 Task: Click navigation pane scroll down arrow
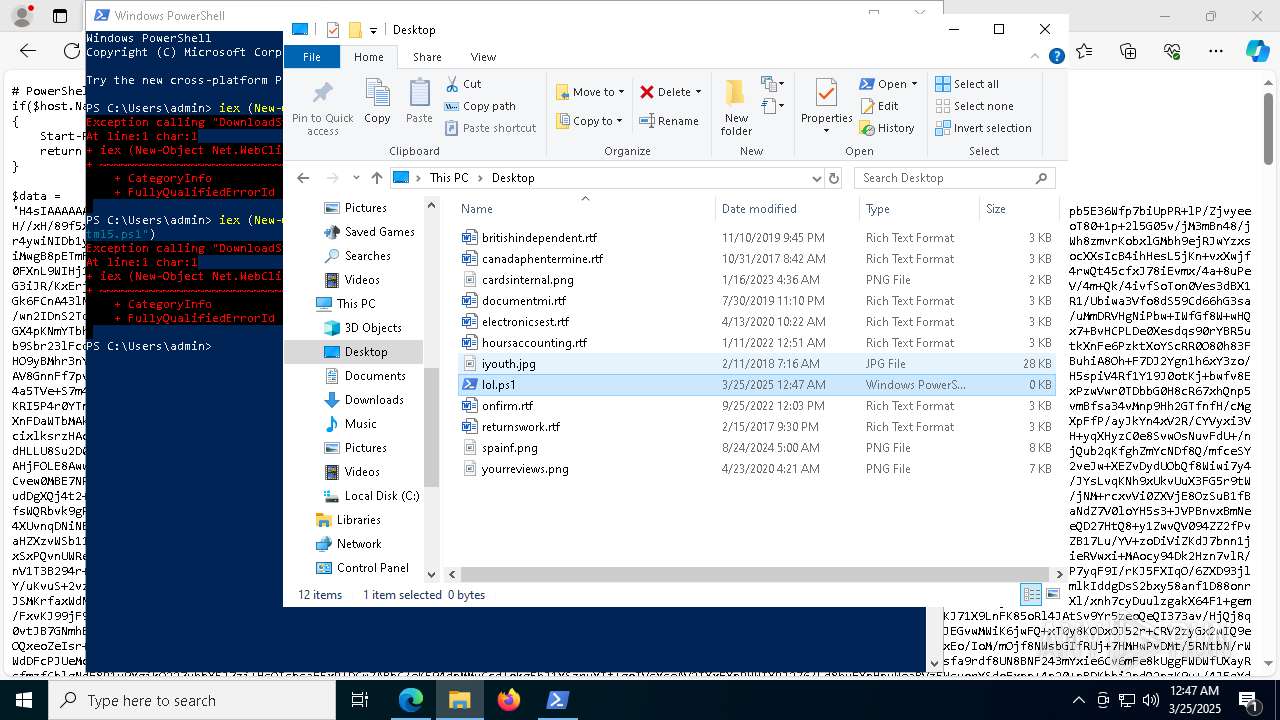click(x=432, y=574)
